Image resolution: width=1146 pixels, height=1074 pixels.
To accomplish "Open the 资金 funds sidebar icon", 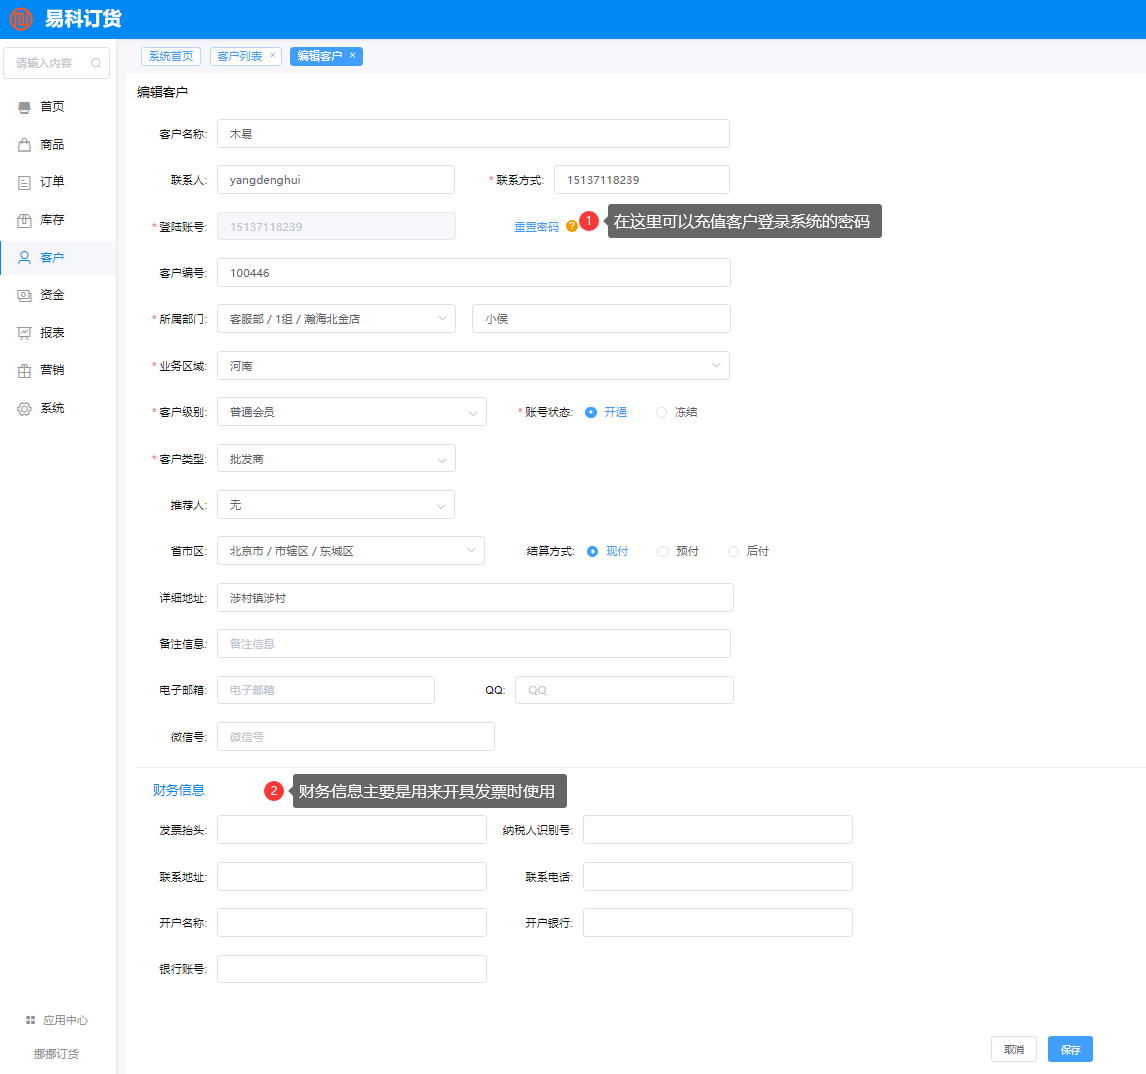I will click(x=25, y=295).
